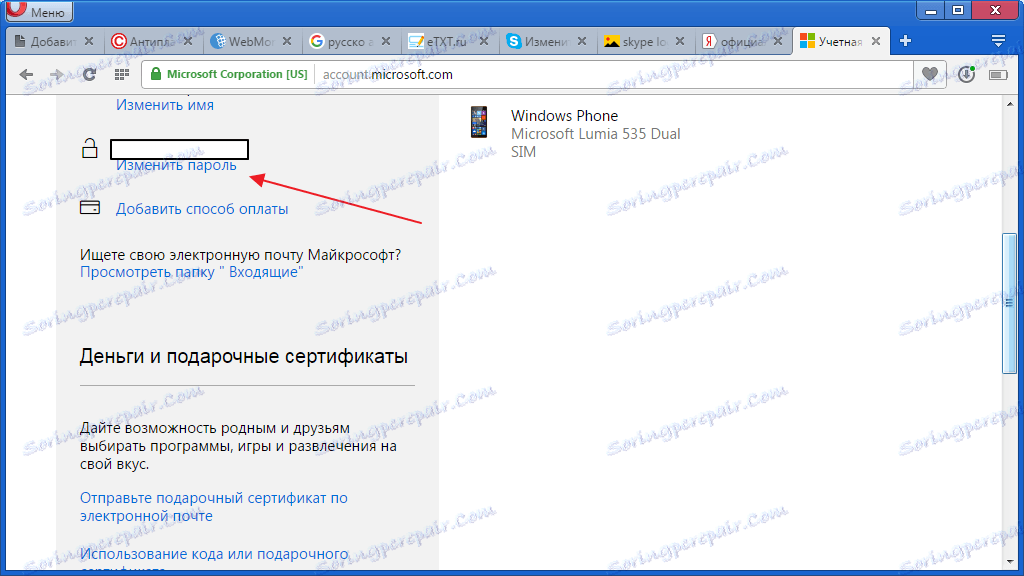Select the Microsoft Lumia 535 Dual SIM text
The width and height of the screenshot is (1024, 576).
click(x=595, y=142)
